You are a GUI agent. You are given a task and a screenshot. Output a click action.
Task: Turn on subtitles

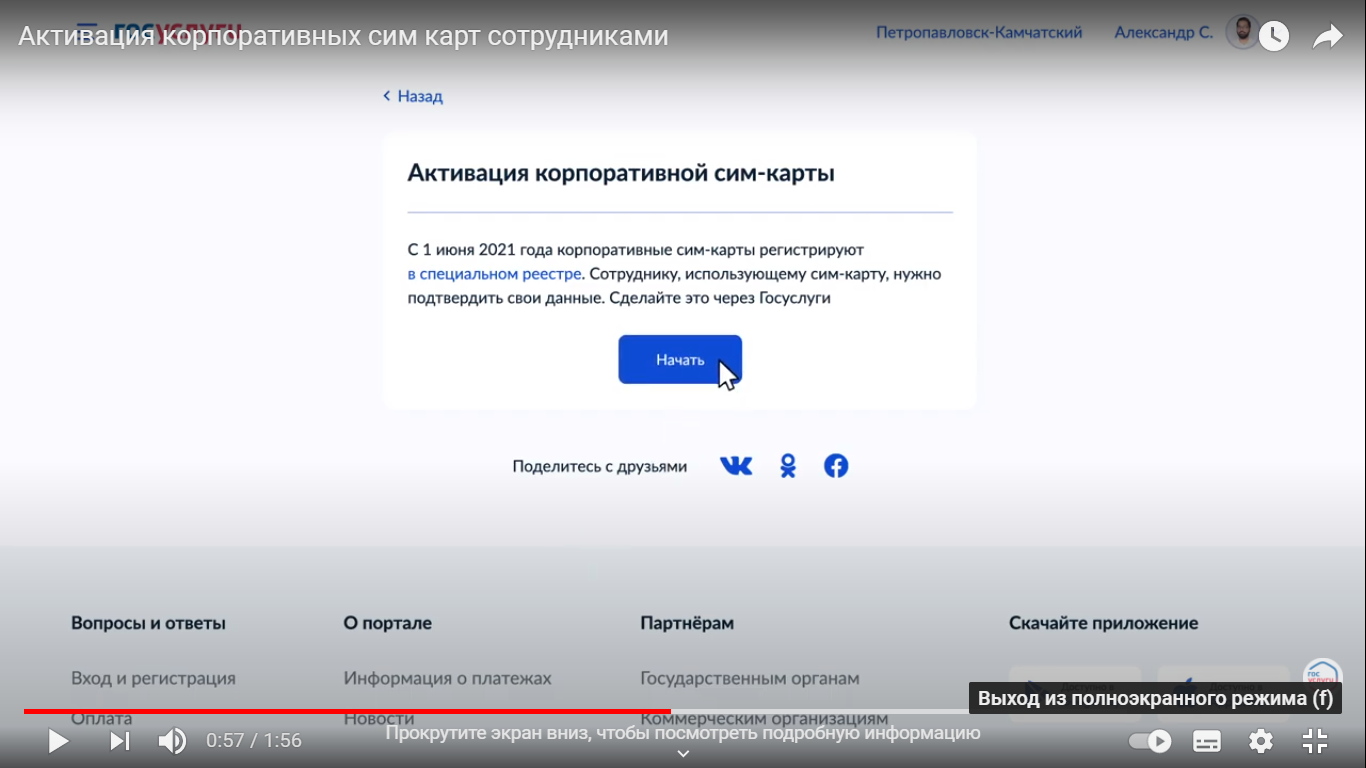click(1207, 741)
